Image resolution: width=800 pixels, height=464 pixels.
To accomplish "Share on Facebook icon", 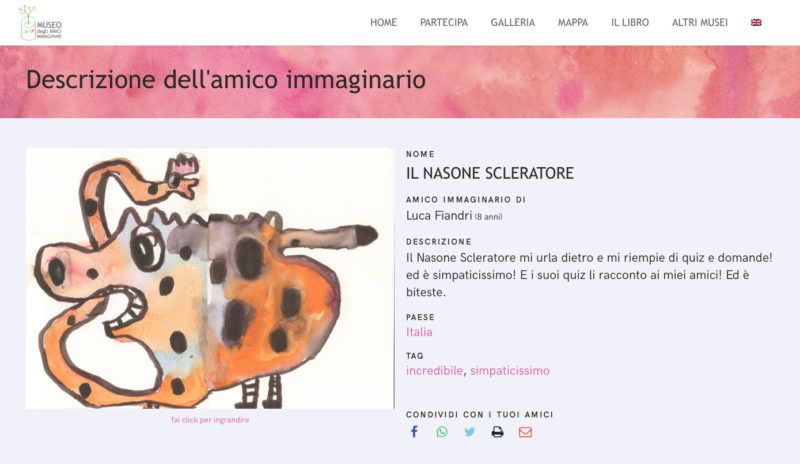I will click(x=414, y=432).
